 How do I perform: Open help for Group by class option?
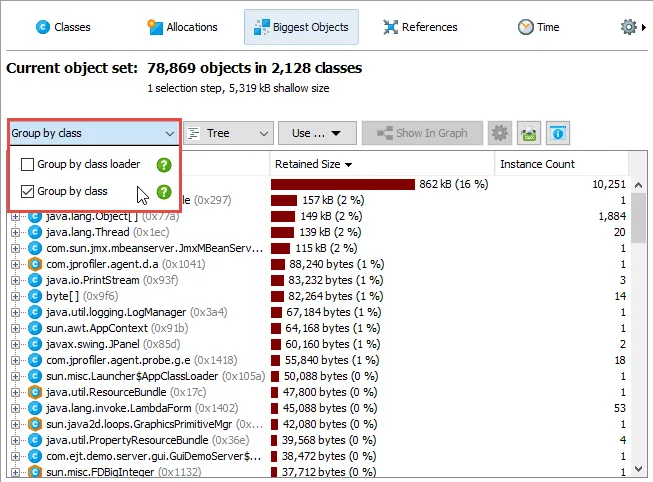(x=164, y=192)
